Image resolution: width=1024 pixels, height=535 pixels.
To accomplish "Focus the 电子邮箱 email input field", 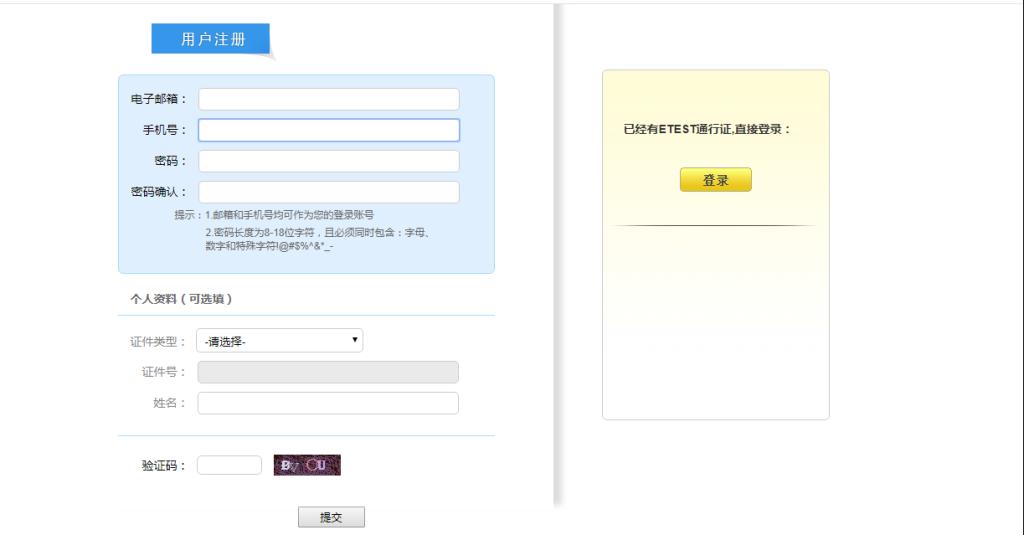I will [x=328, y=99].
